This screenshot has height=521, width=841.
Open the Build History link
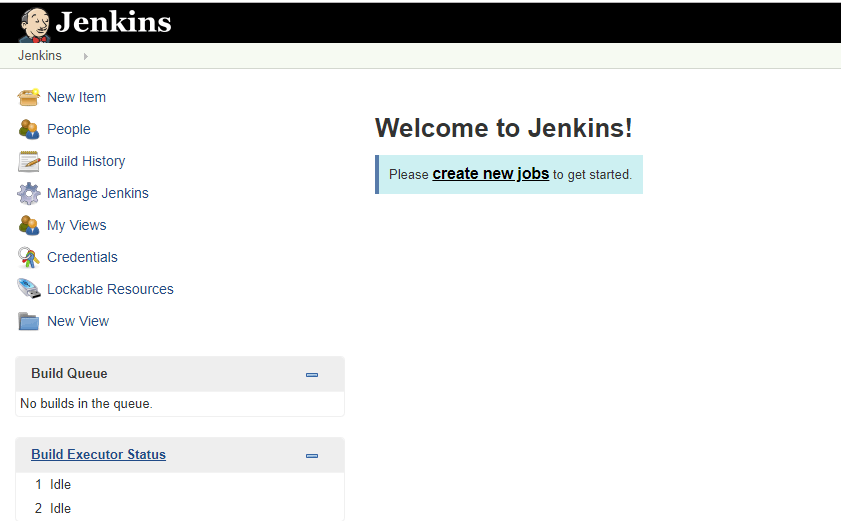click(x=86, y=161)
